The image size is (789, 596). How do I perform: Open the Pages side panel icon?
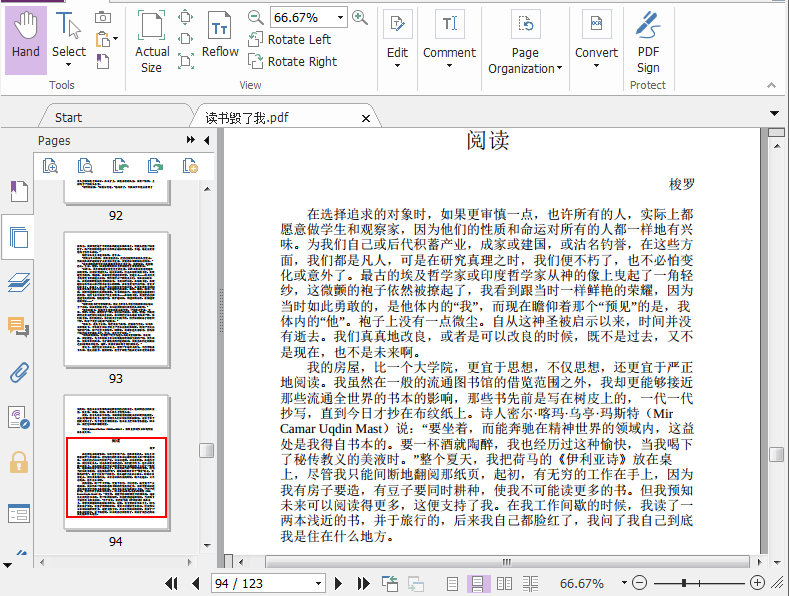tap(19, 237)
